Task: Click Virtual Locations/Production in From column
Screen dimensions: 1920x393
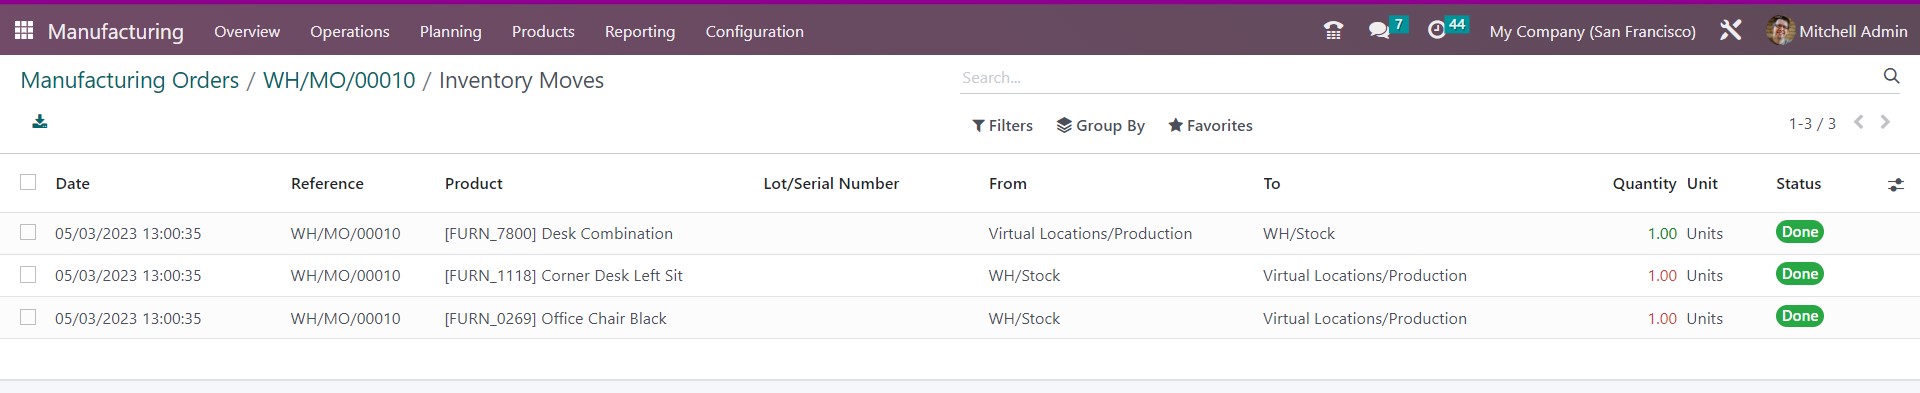Action: [1090, 234]
